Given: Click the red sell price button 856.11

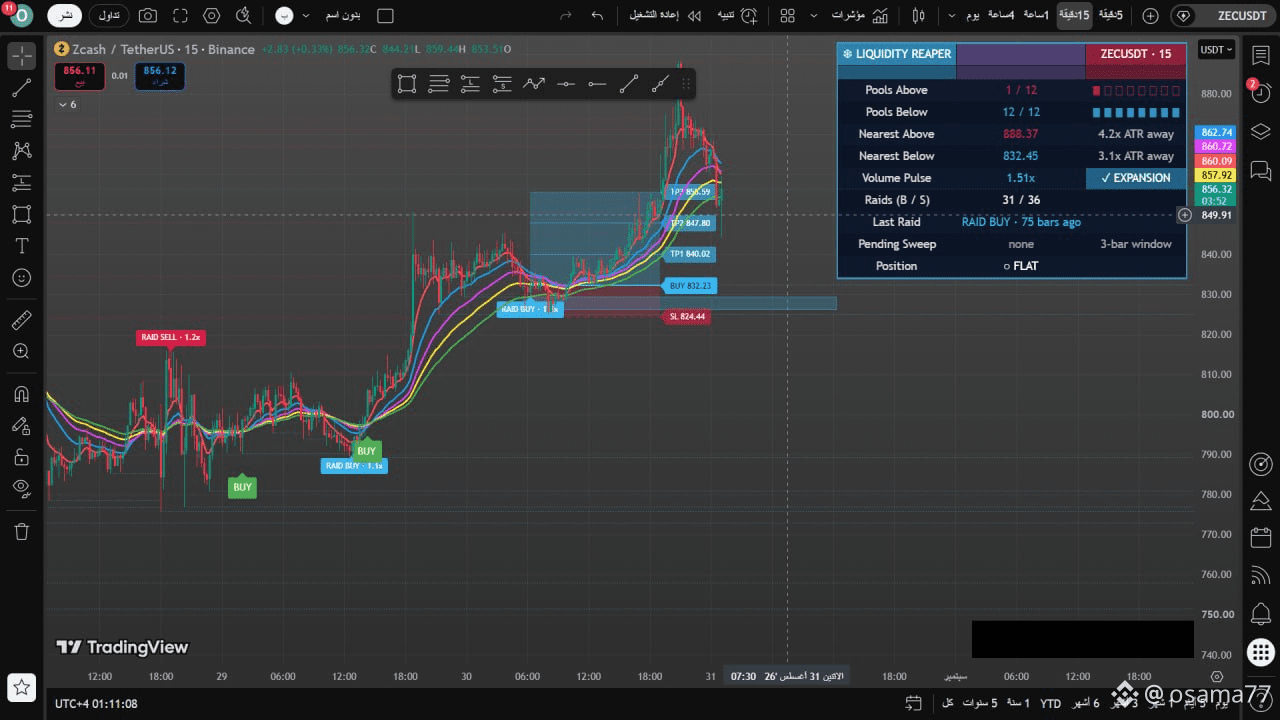Looking at the screenshot, I should coord(79,75).
